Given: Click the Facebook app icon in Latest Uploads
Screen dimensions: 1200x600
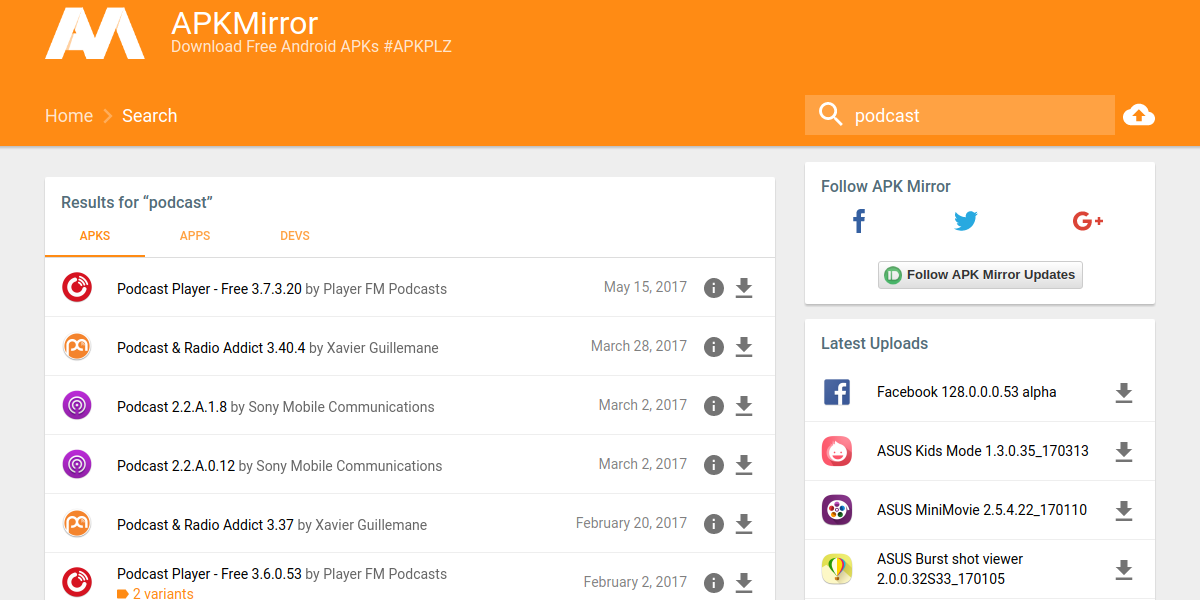Looking at the screenshot, I should (x=837, y=392).
